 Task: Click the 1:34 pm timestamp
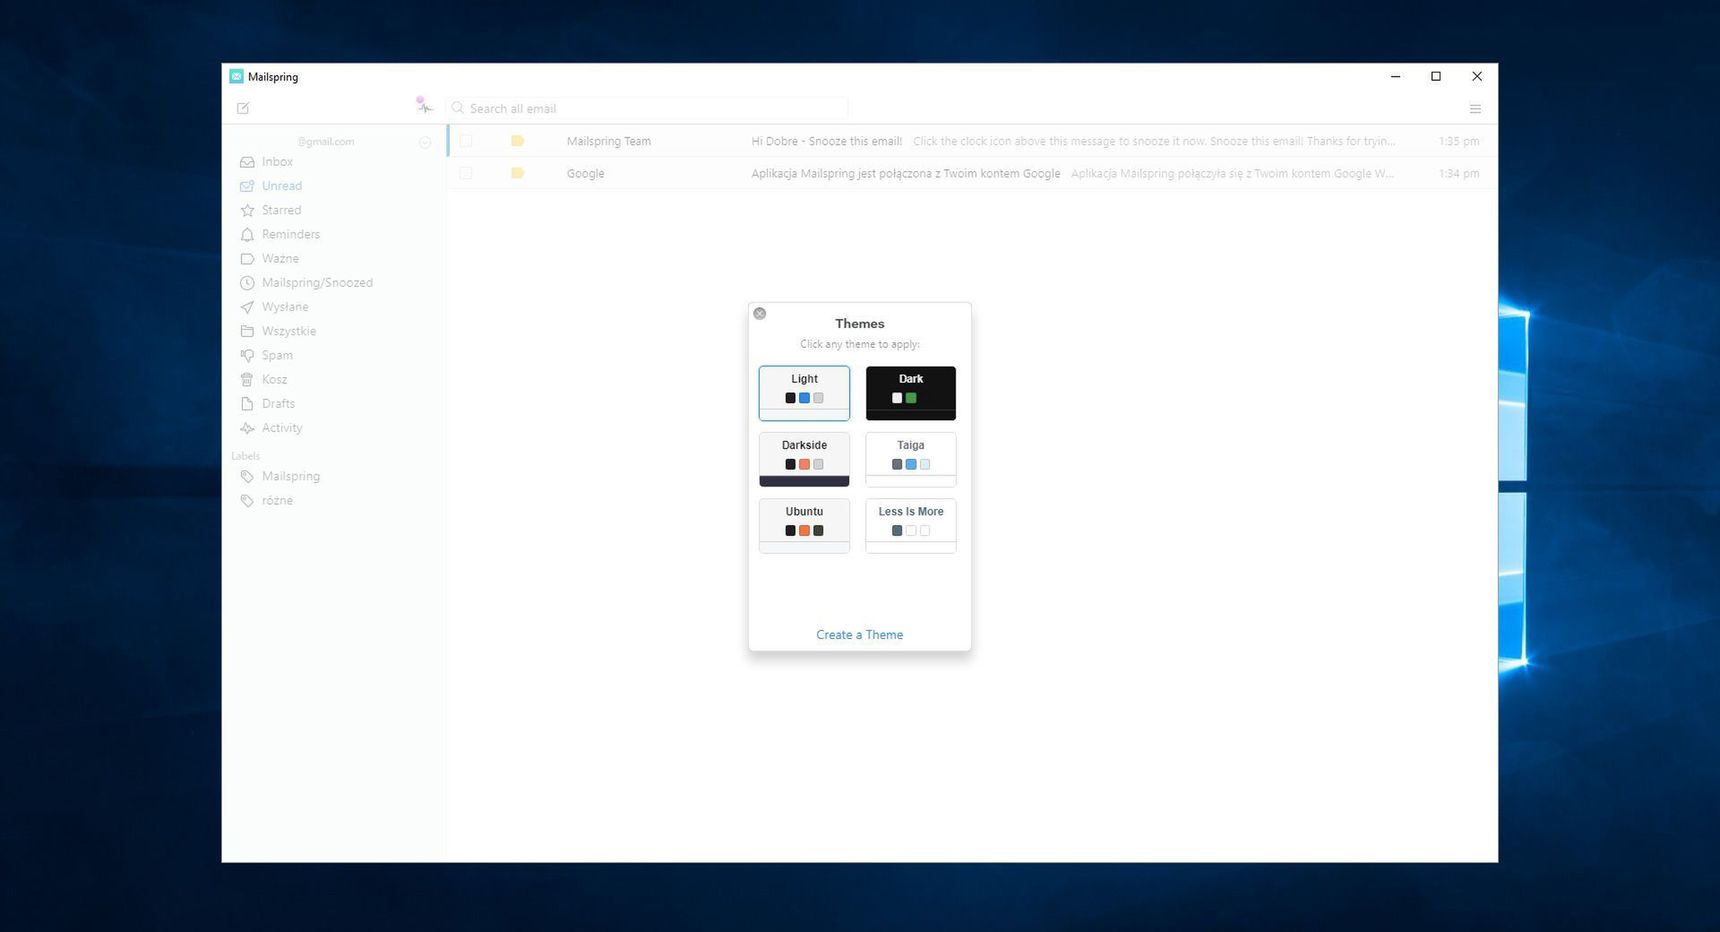coord(1458,173)
